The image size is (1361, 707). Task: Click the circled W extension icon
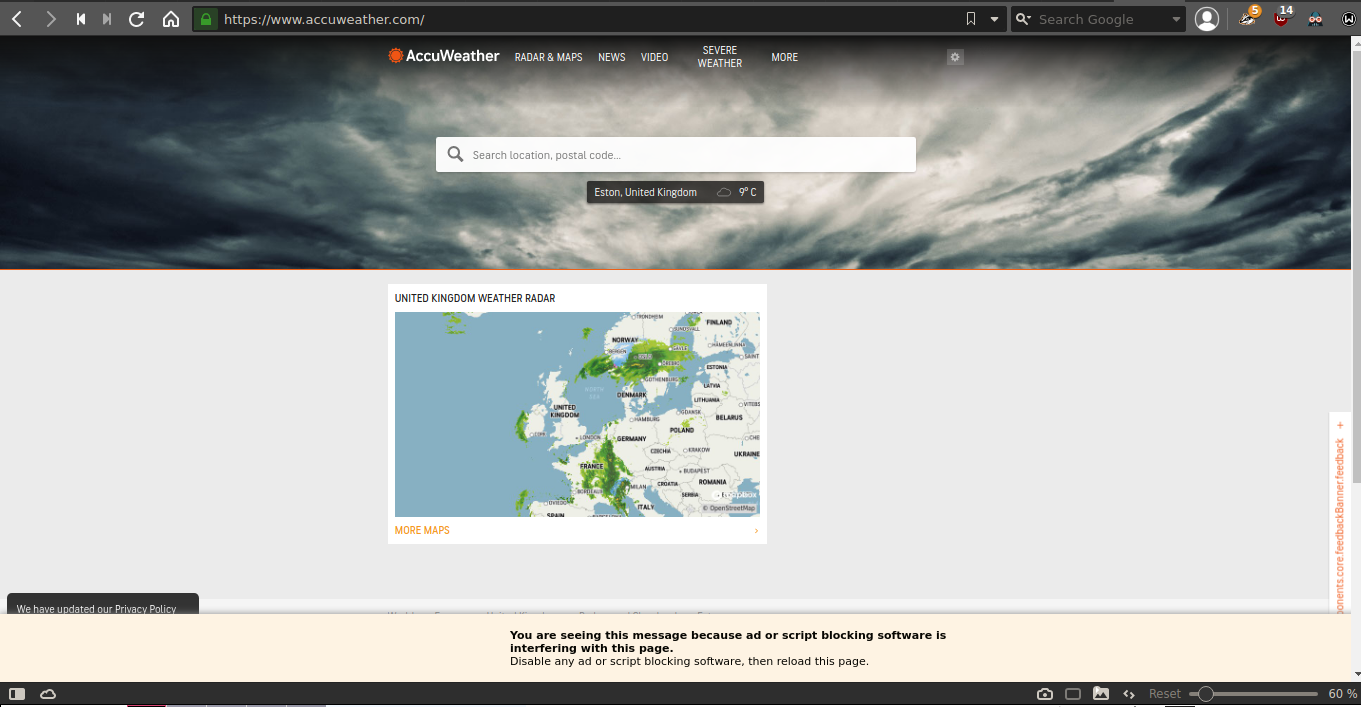pos(1347,19)
